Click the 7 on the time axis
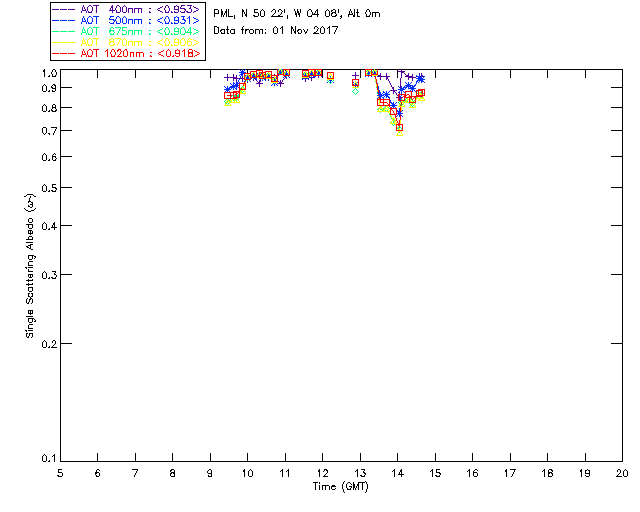 135,473
